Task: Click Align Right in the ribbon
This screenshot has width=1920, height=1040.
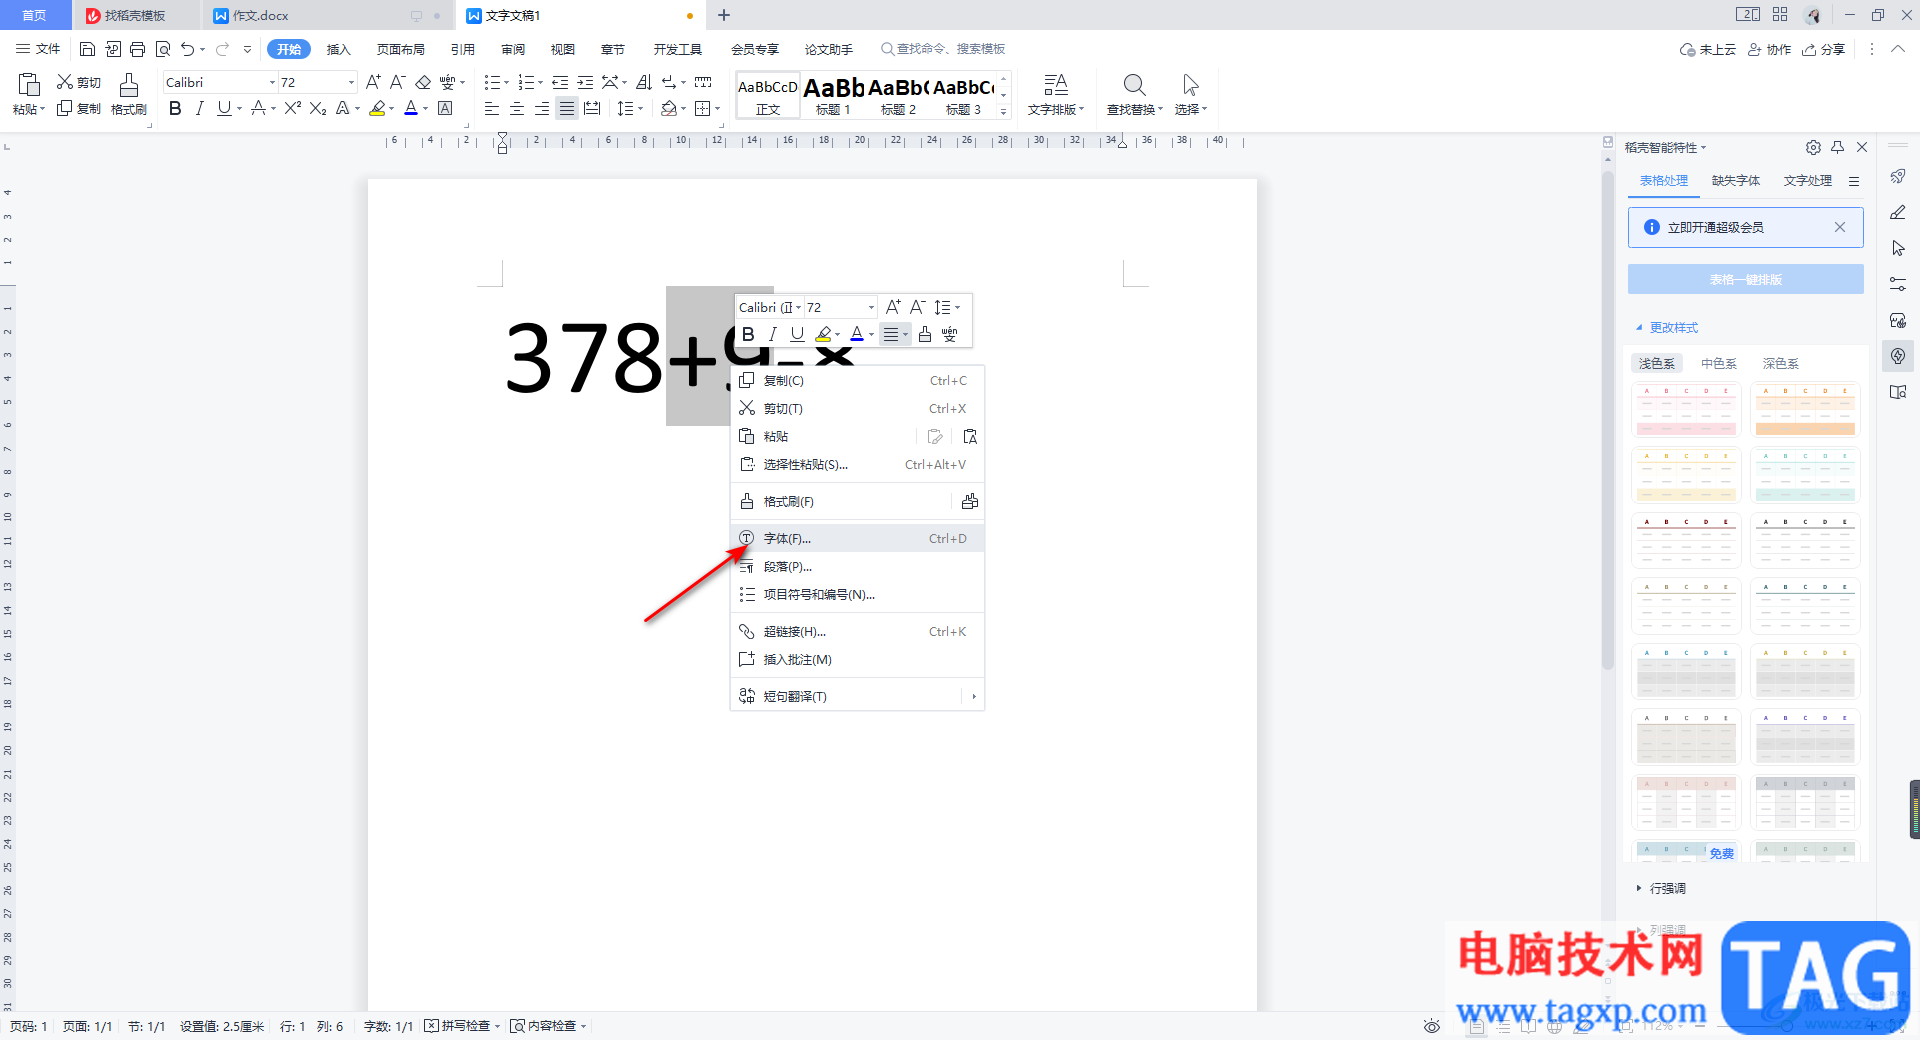Action: click(542, 108)
